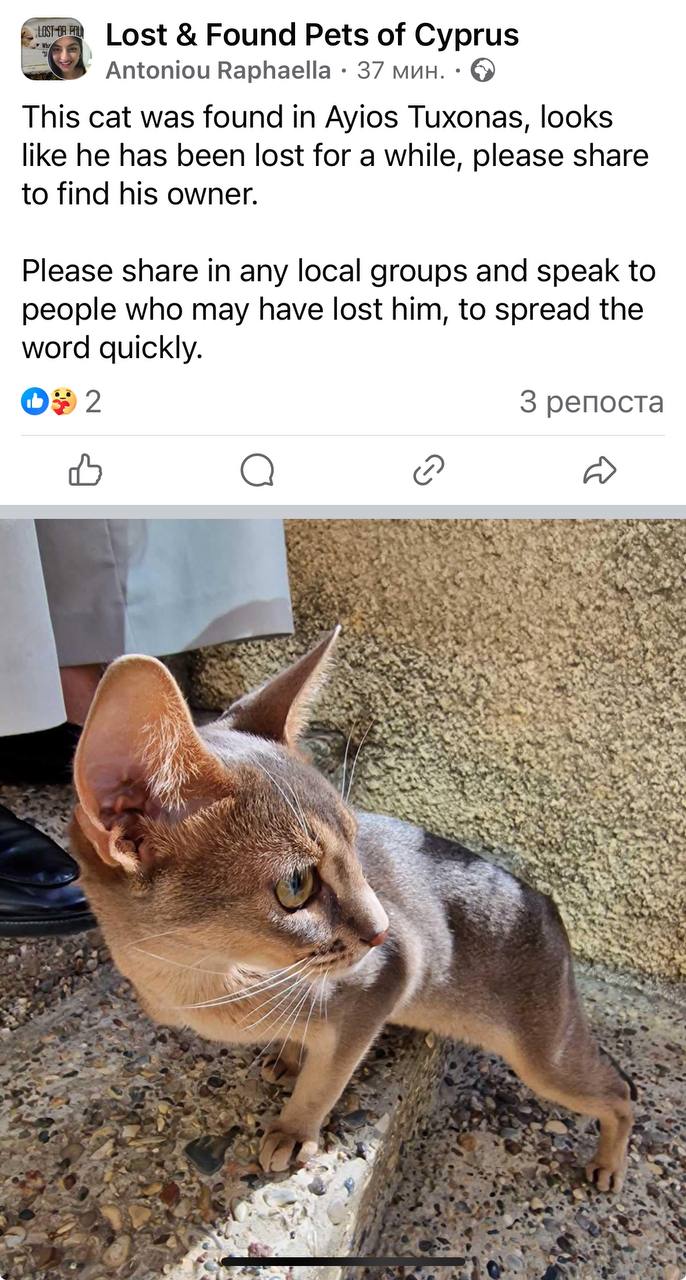View the 3 репоста shares list
686x1280 pixels.
click(x=591, y=402)
